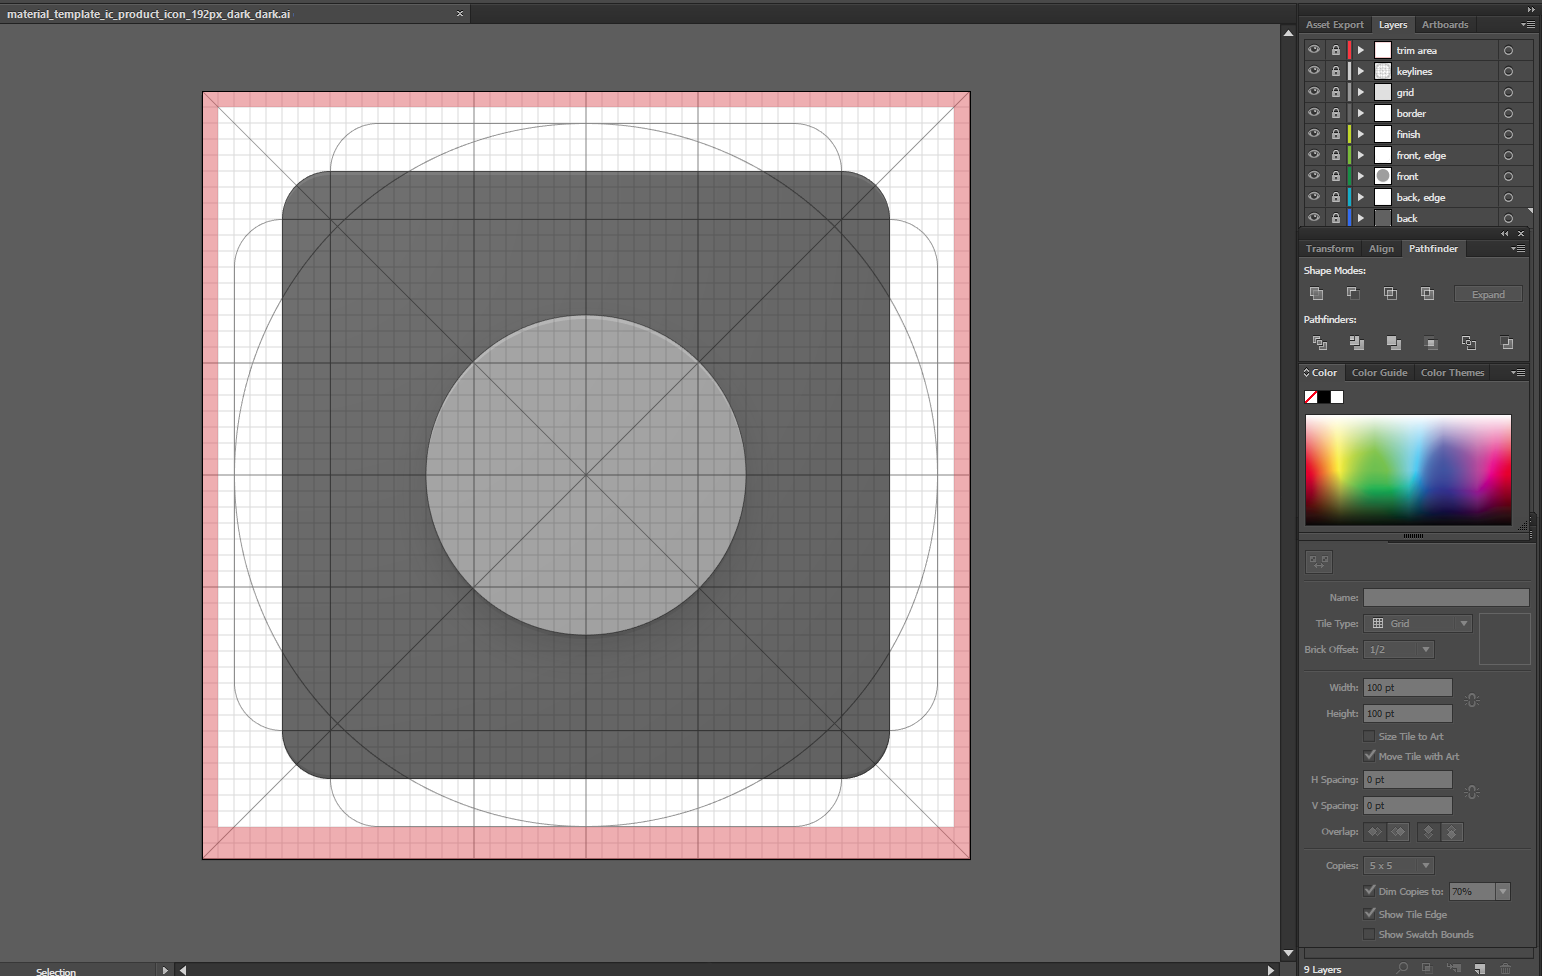
Task: Click the Outline pathfinder icon
Action: pyautogui.click(x=1468, y=342)
